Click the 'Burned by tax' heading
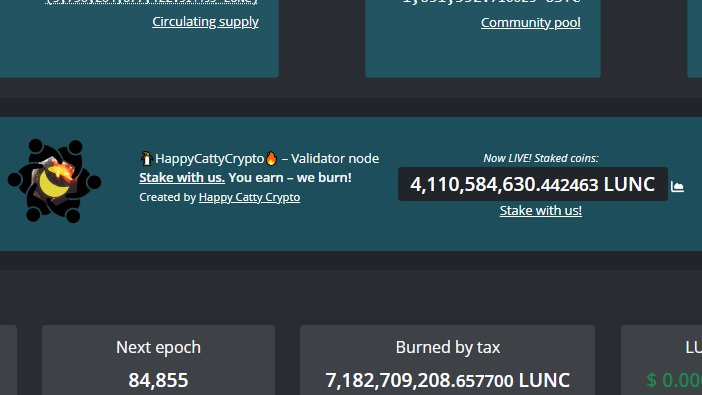Screen dimensions: 702x395 (448, 348)
